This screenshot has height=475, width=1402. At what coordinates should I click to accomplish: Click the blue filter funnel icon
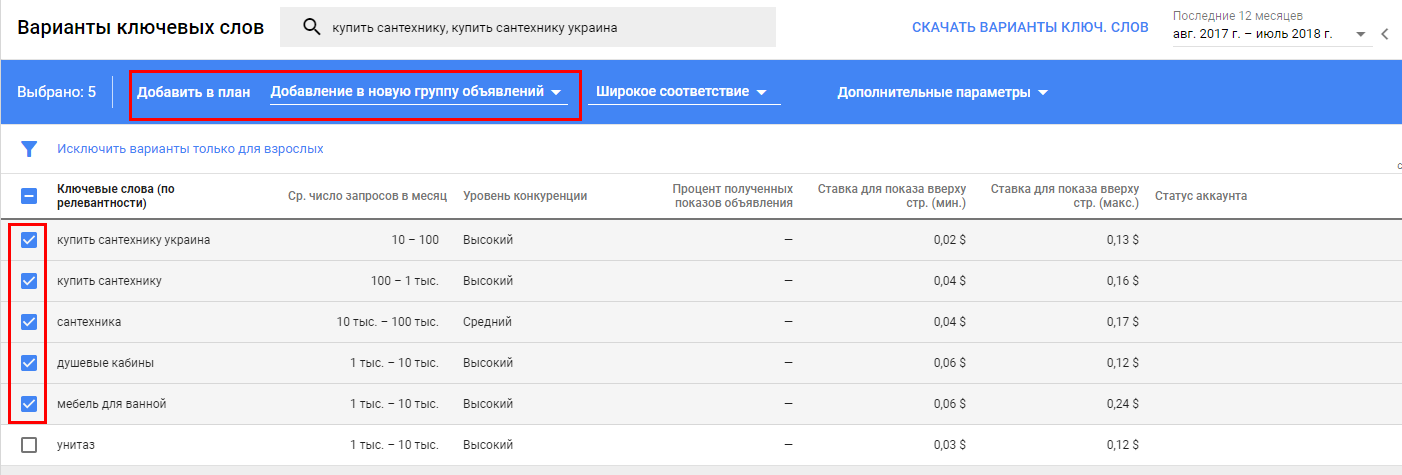(30, 149)
